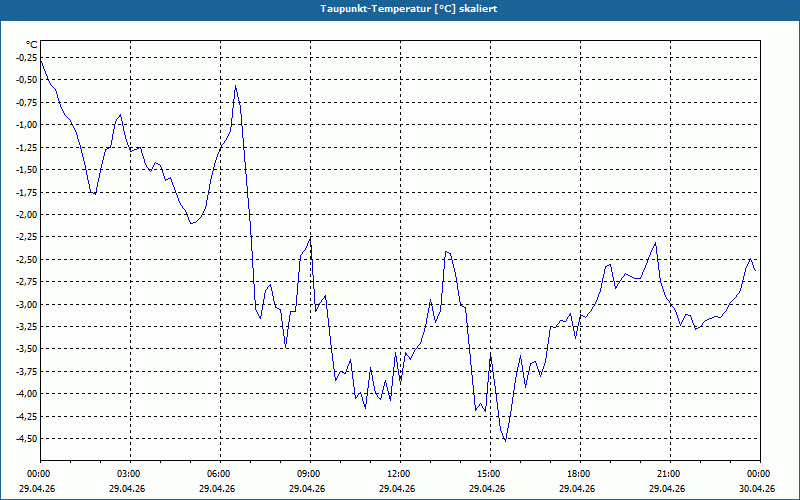Select the -4,25 y-axis label
The height and width of the screenshot is (500, 800).
pyautogui.click(x=27, y=416)
